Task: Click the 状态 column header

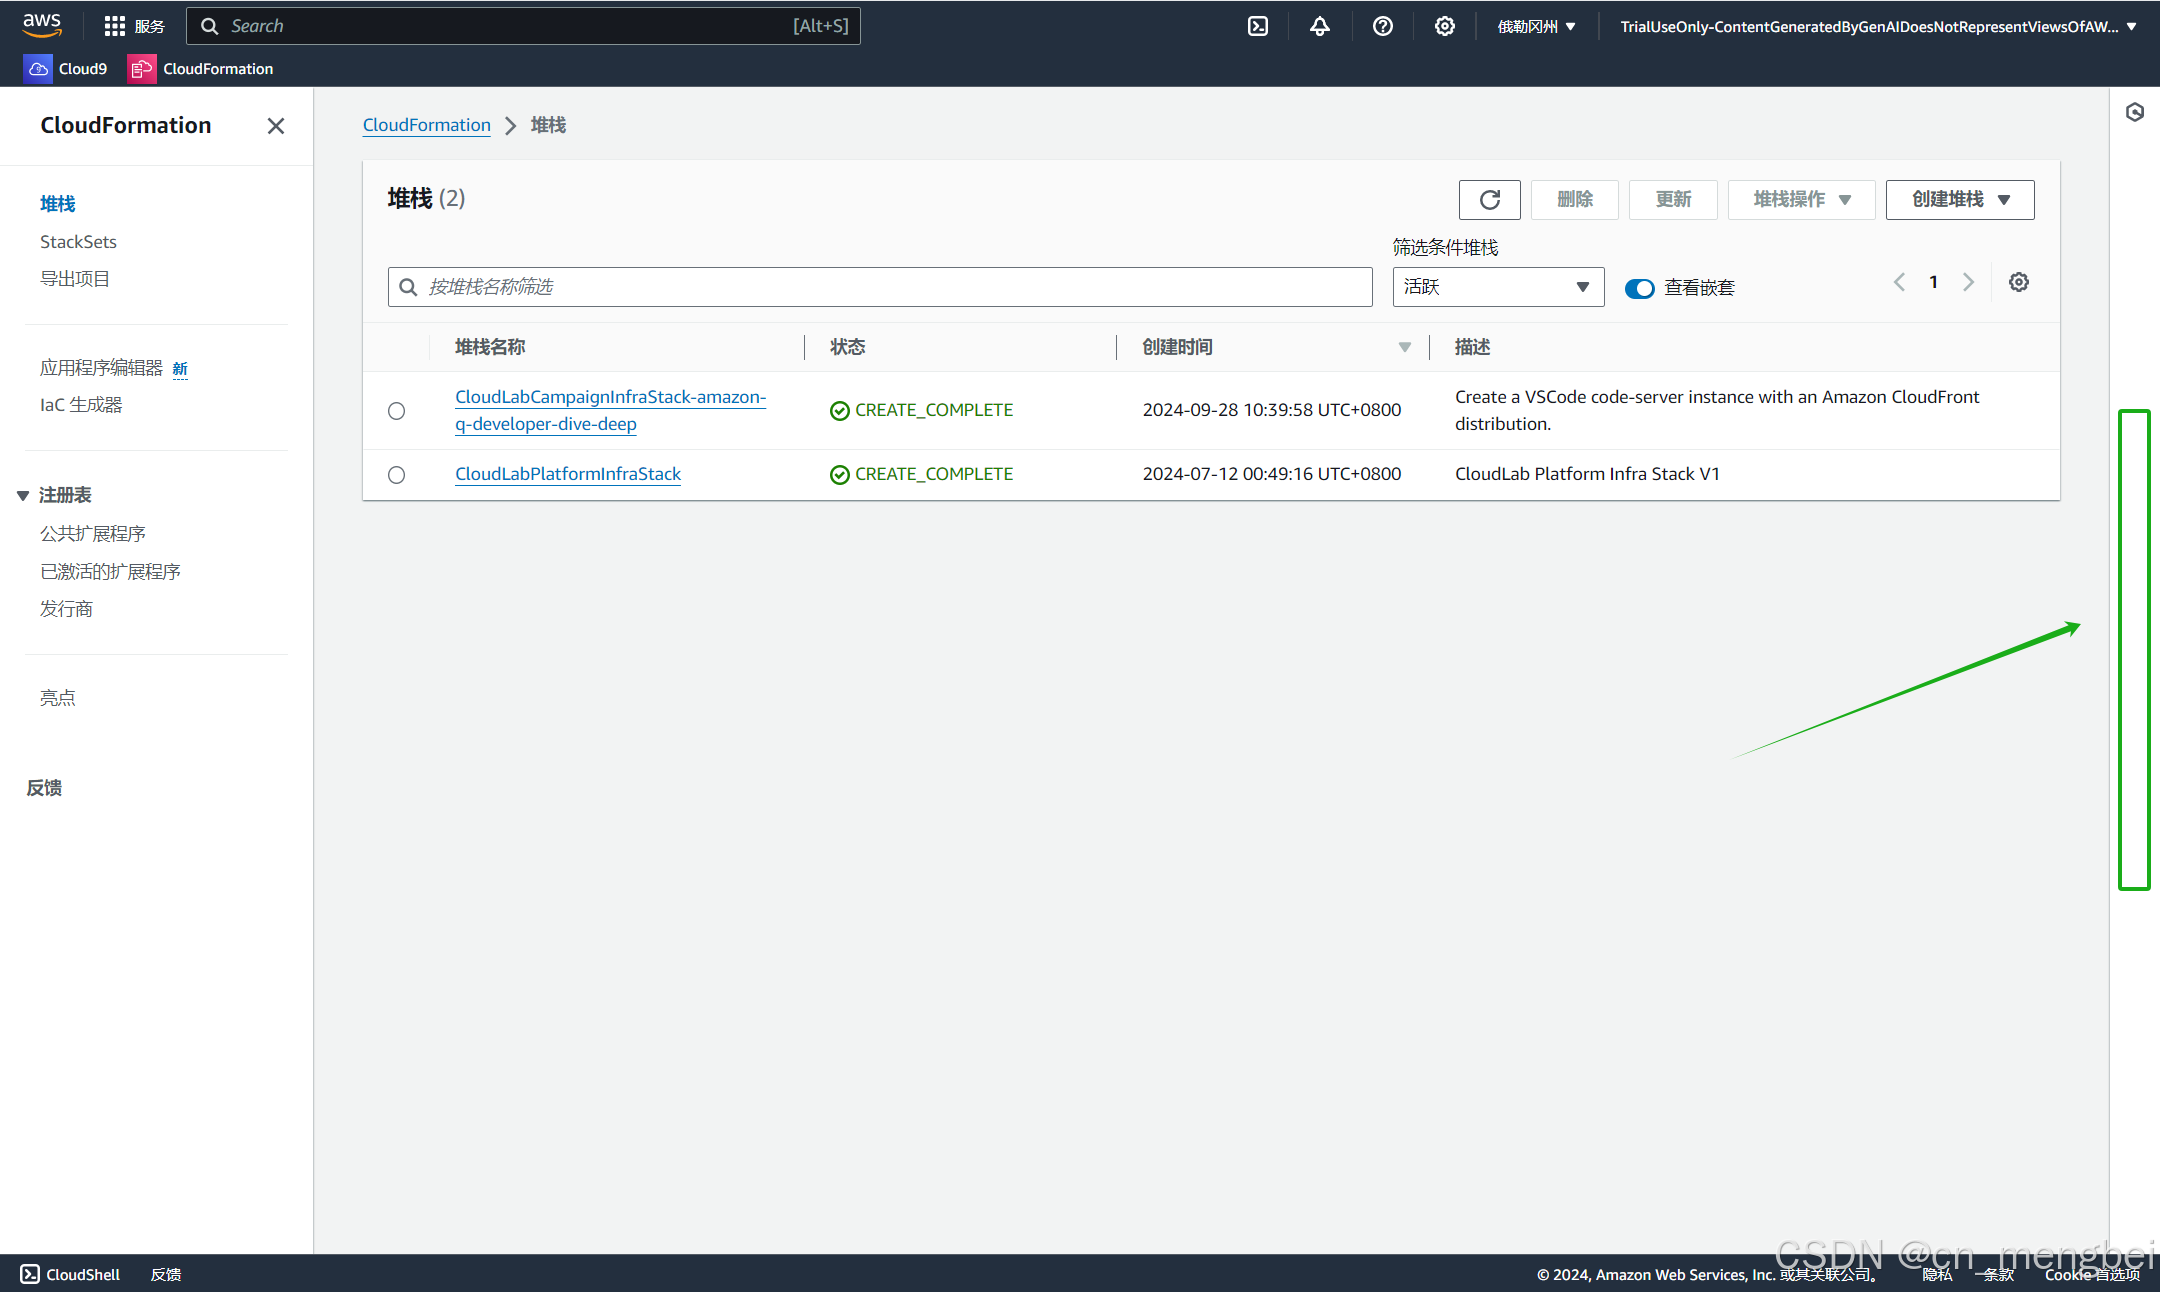Action: click(848, 347)
